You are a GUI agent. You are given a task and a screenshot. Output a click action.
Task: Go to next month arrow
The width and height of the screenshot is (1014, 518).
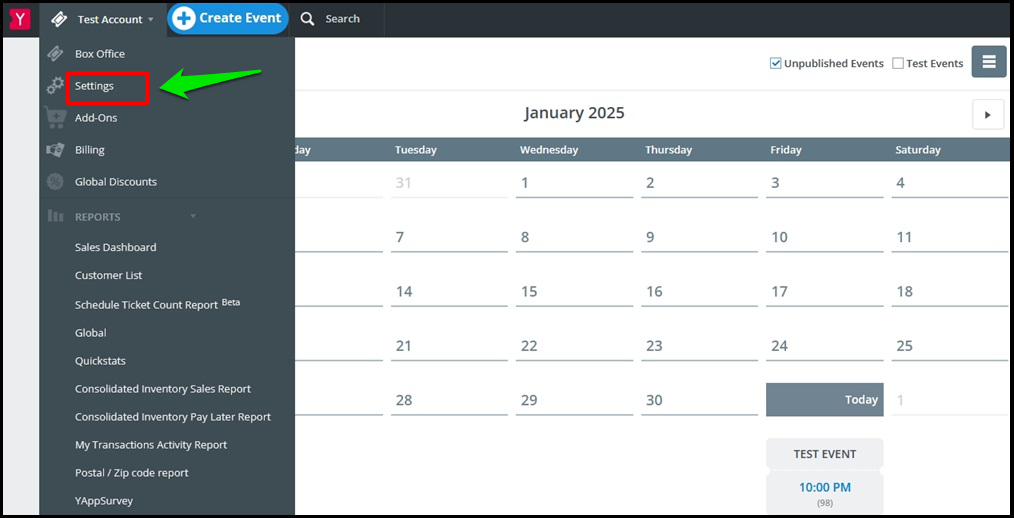tap(988, 114)
